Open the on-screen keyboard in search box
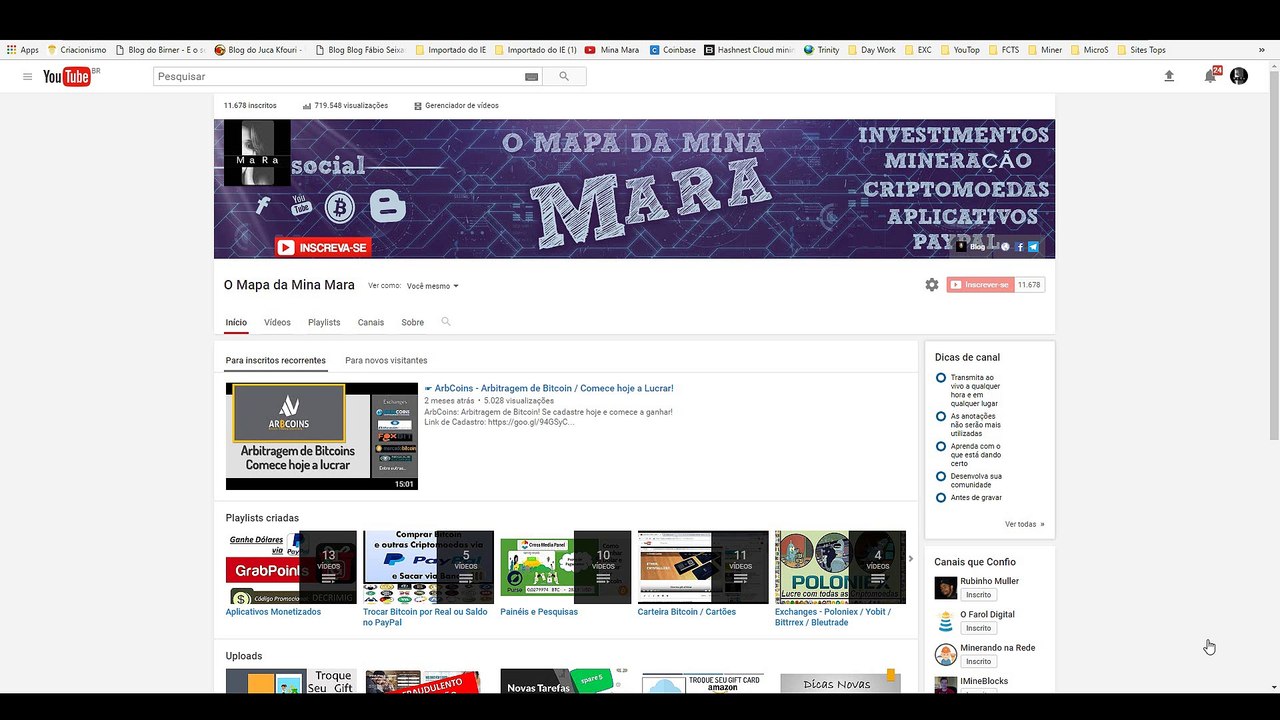The height and width of the screenshot is (720, 1280). click(x=531, y=77)
